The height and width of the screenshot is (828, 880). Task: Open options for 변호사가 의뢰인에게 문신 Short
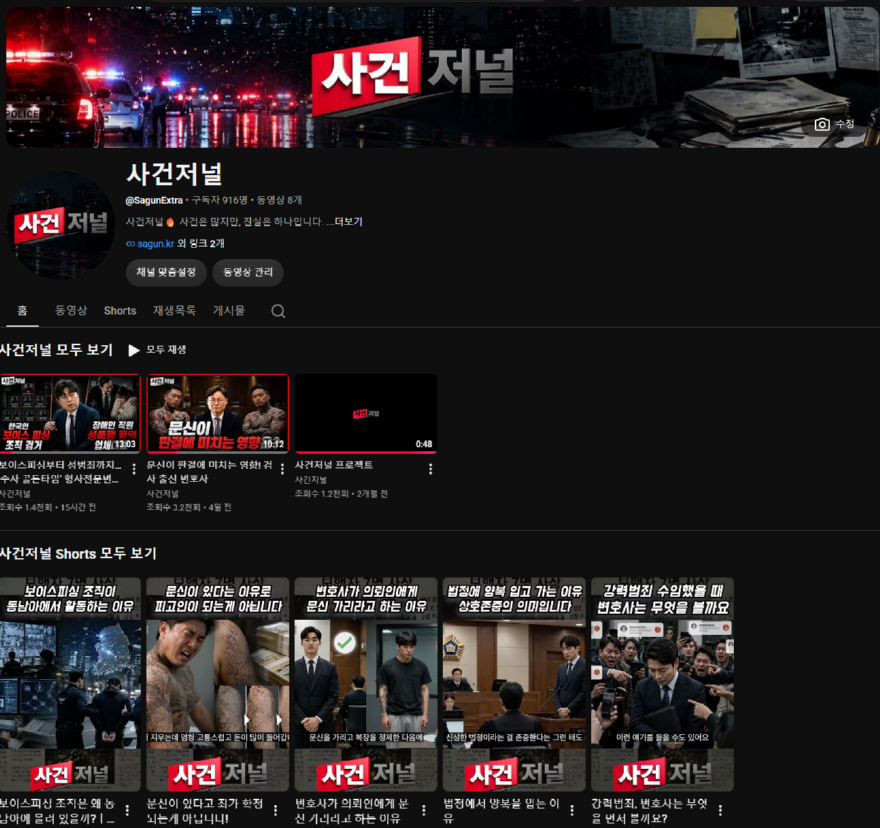click(424, 810)
